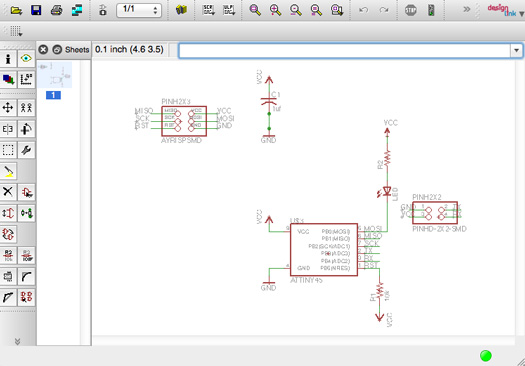
Task: Open the Use library books icon
Action: [181, 10]
